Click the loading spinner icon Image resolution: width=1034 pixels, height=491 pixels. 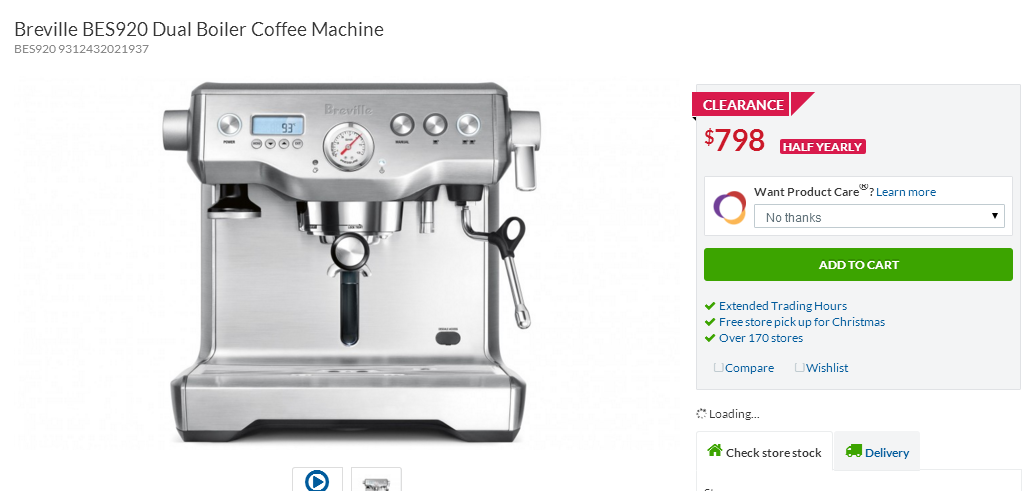coord(702,414)
